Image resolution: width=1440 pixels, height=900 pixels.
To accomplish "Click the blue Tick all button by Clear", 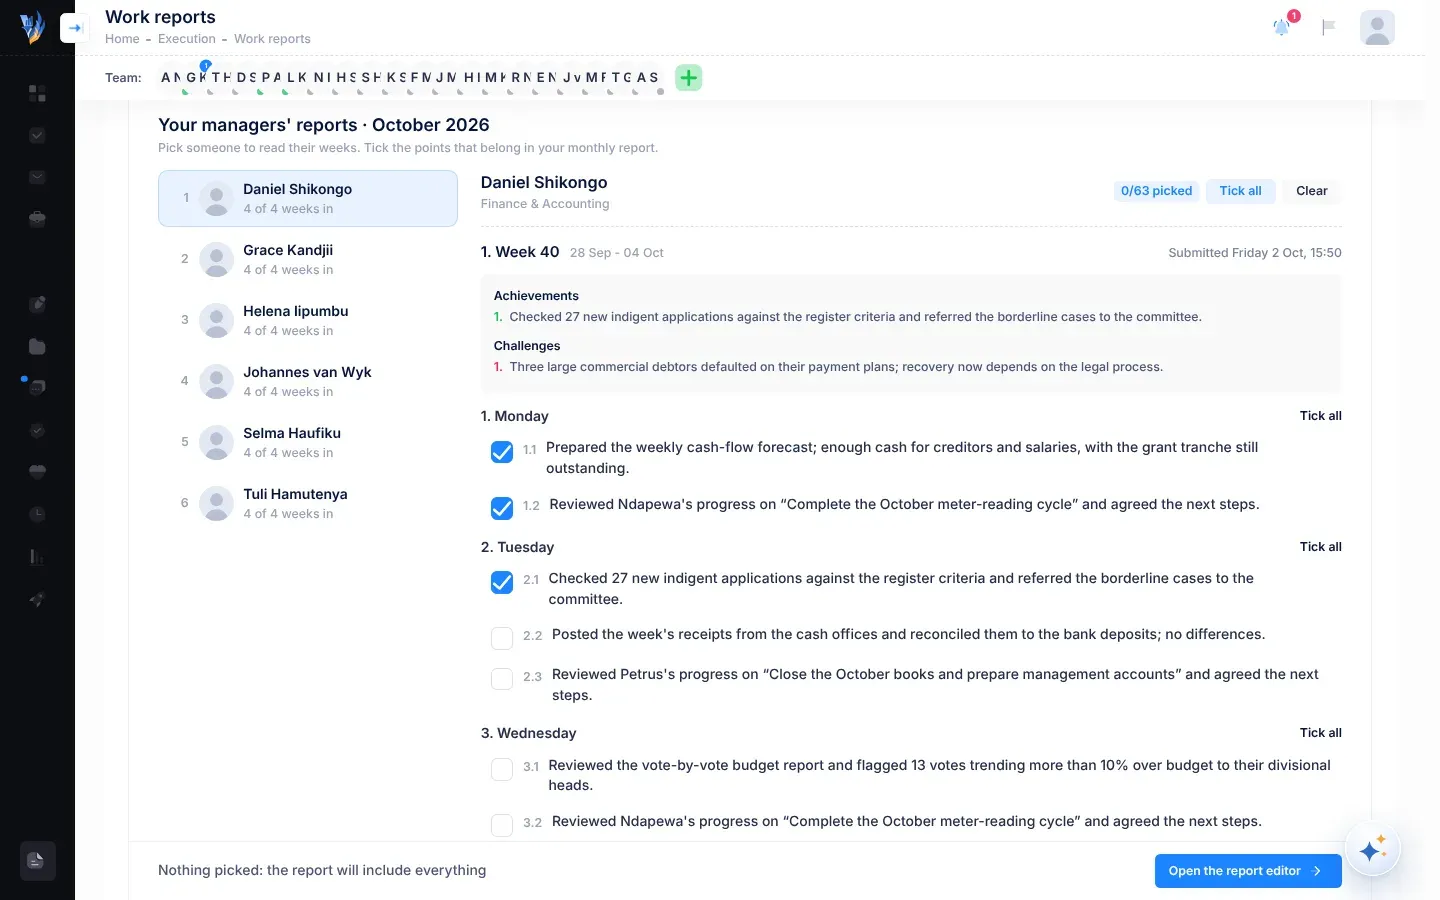I will [1240, 191].
